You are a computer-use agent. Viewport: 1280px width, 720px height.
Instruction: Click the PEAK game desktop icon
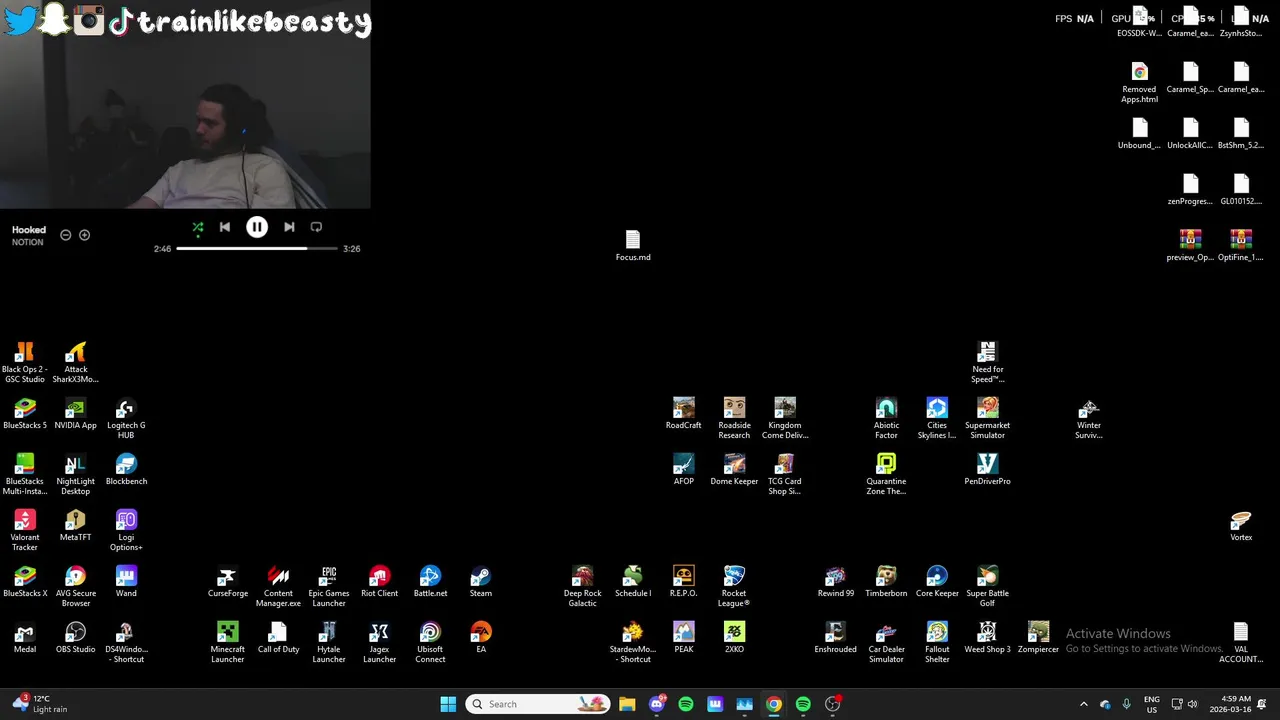(684, 637)
